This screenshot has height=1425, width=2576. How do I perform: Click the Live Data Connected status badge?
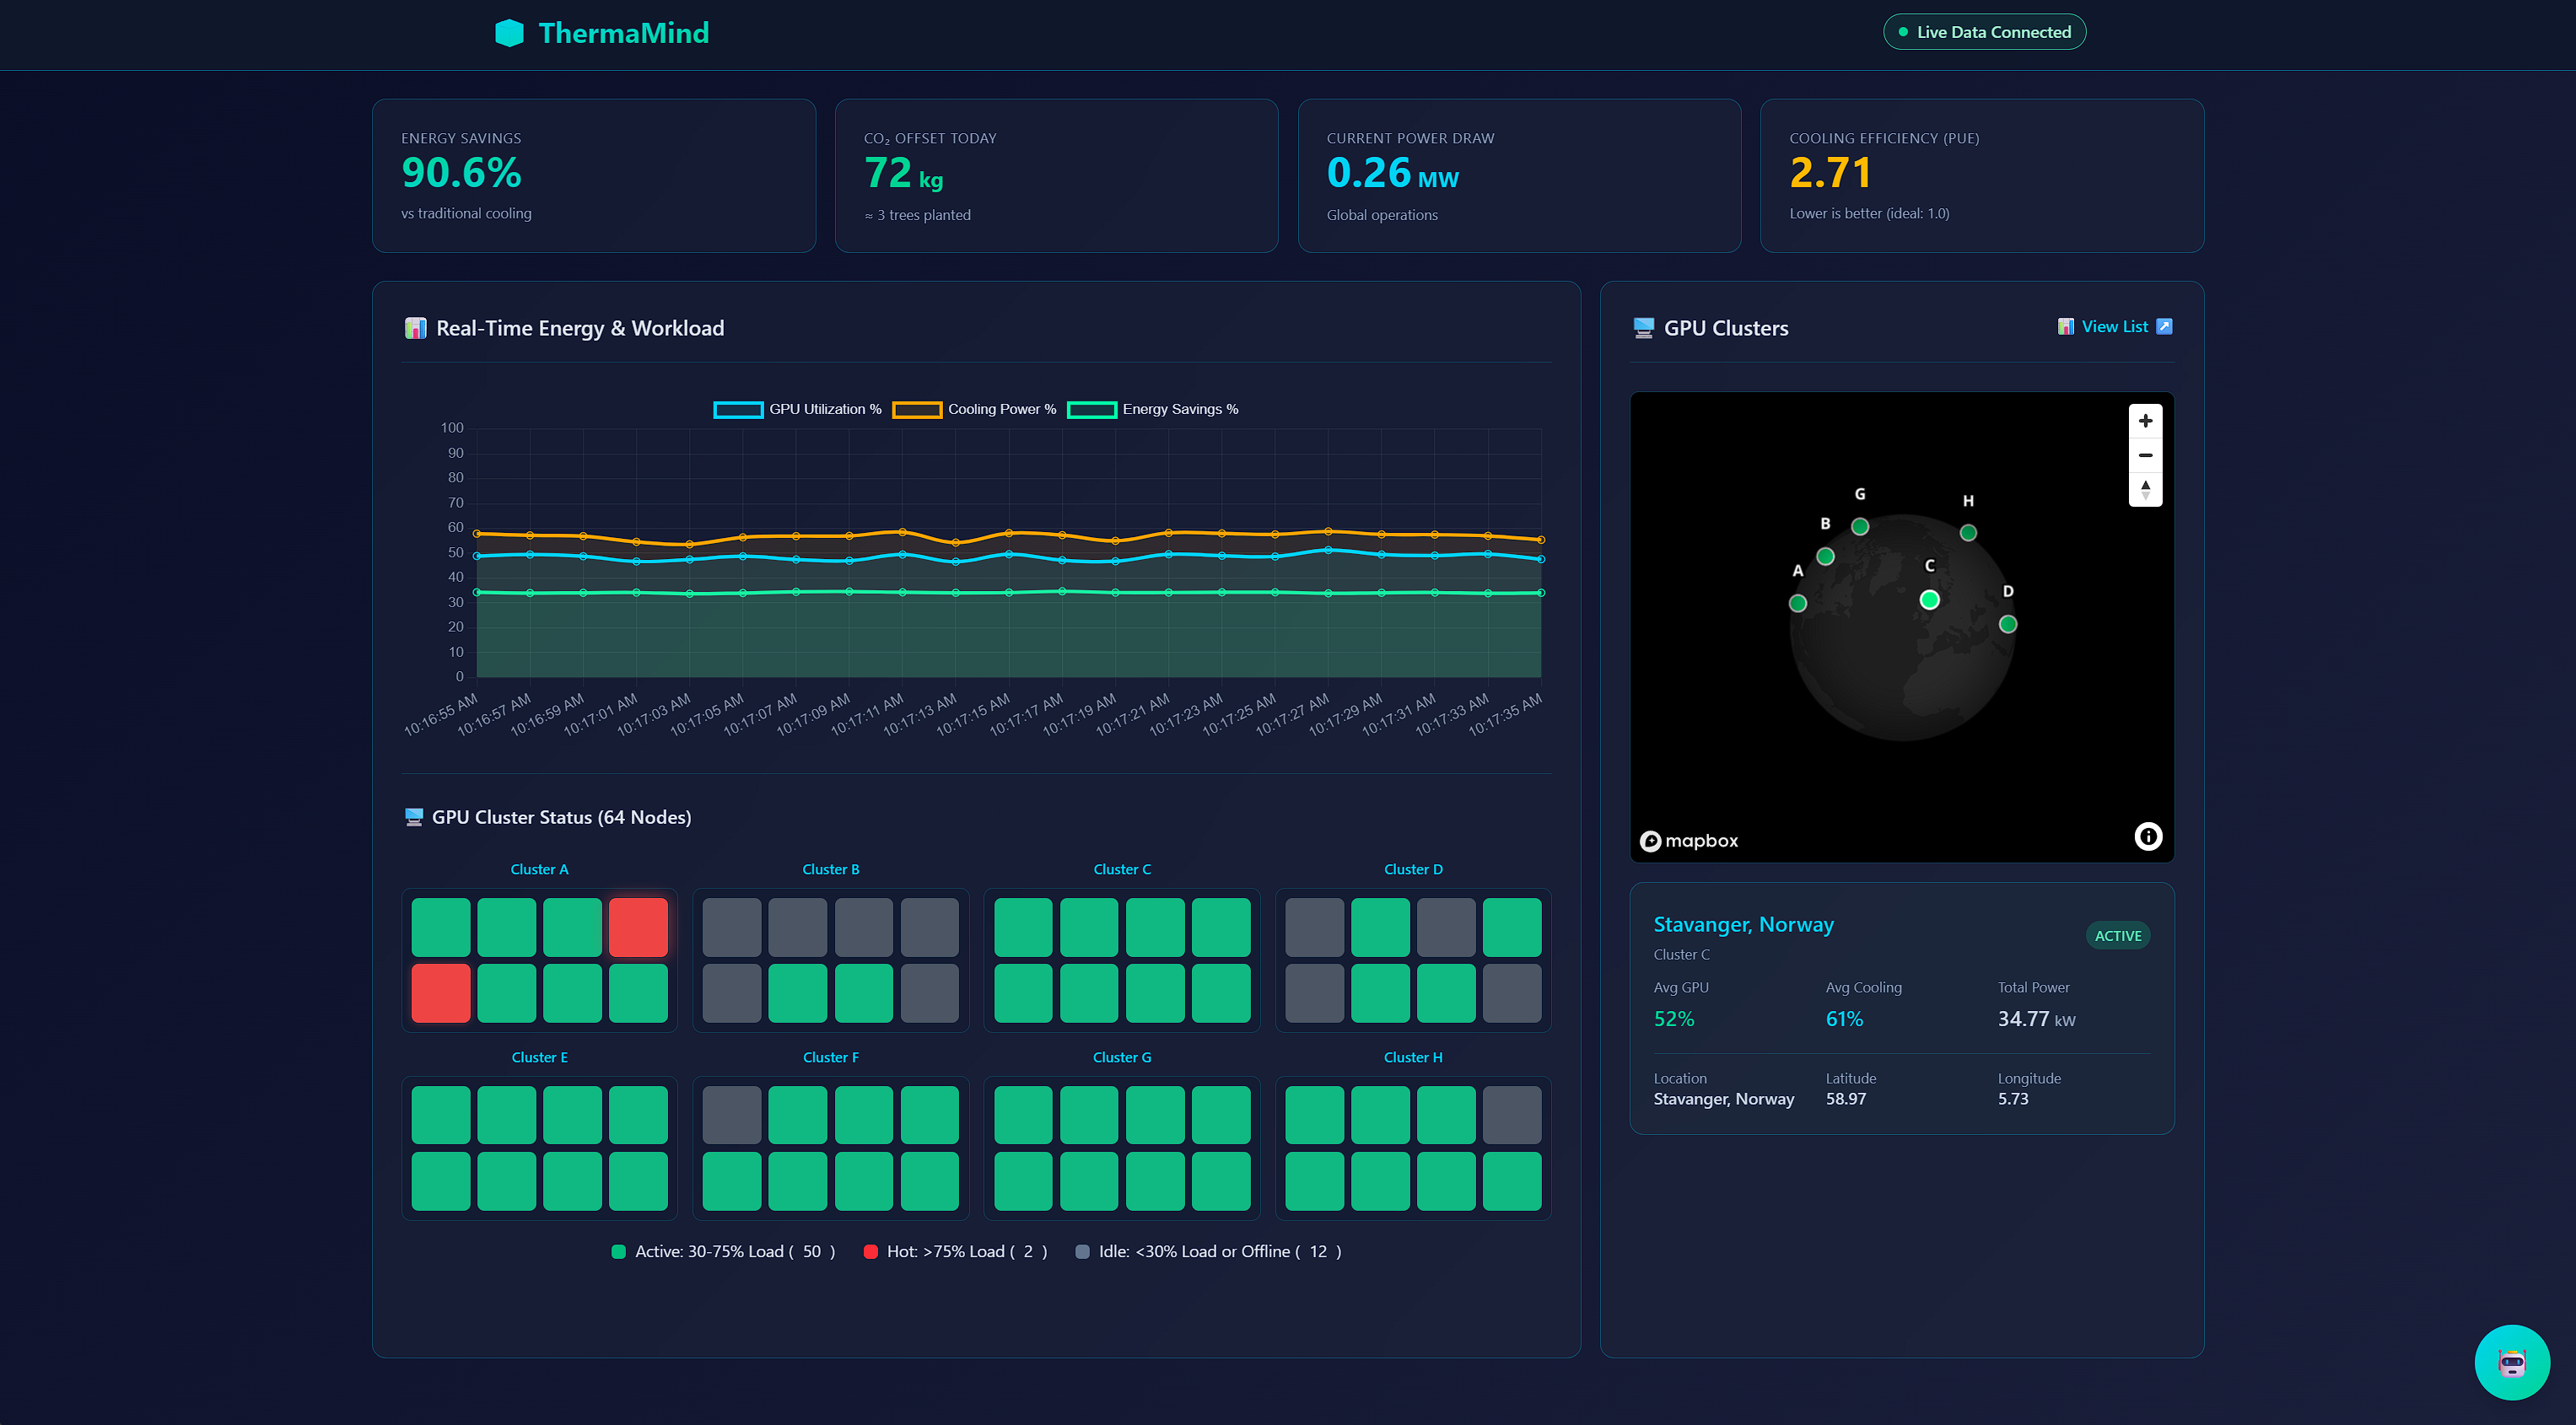(x=1984, y=32)
